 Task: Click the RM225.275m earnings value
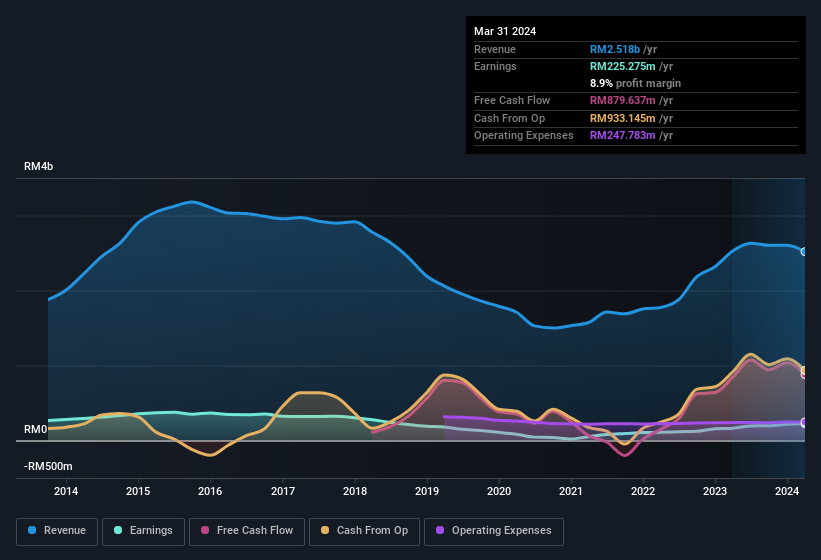point(623,66)
